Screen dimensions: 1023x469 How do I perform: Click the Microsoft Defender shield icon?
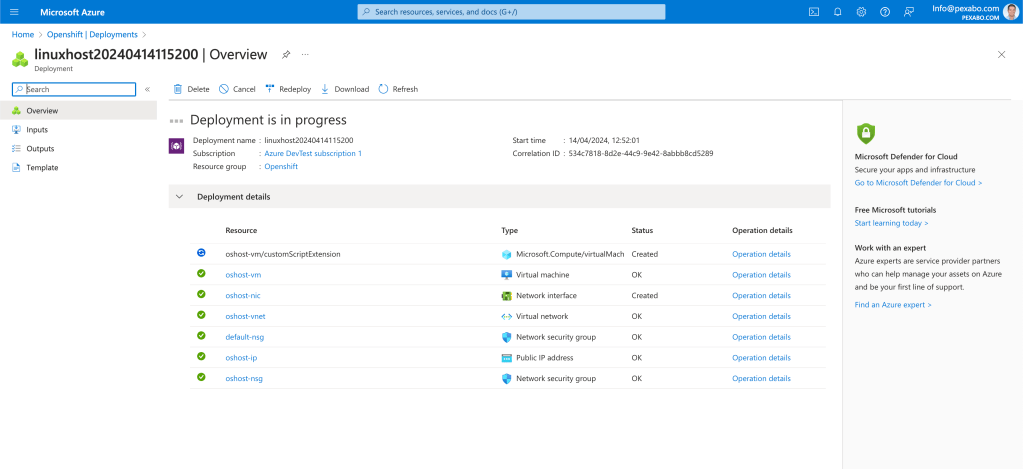point(866,133)
